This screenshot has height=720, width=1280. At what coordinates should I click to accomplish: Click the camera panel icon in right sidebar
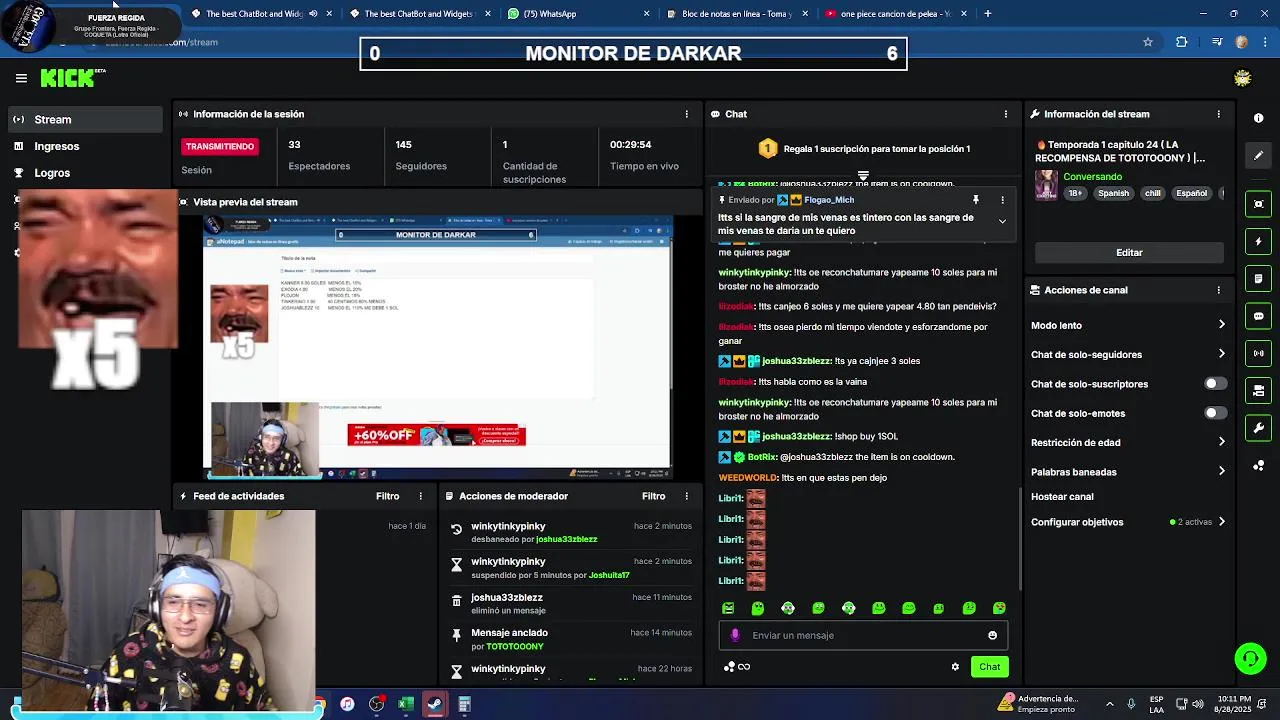1258,391
